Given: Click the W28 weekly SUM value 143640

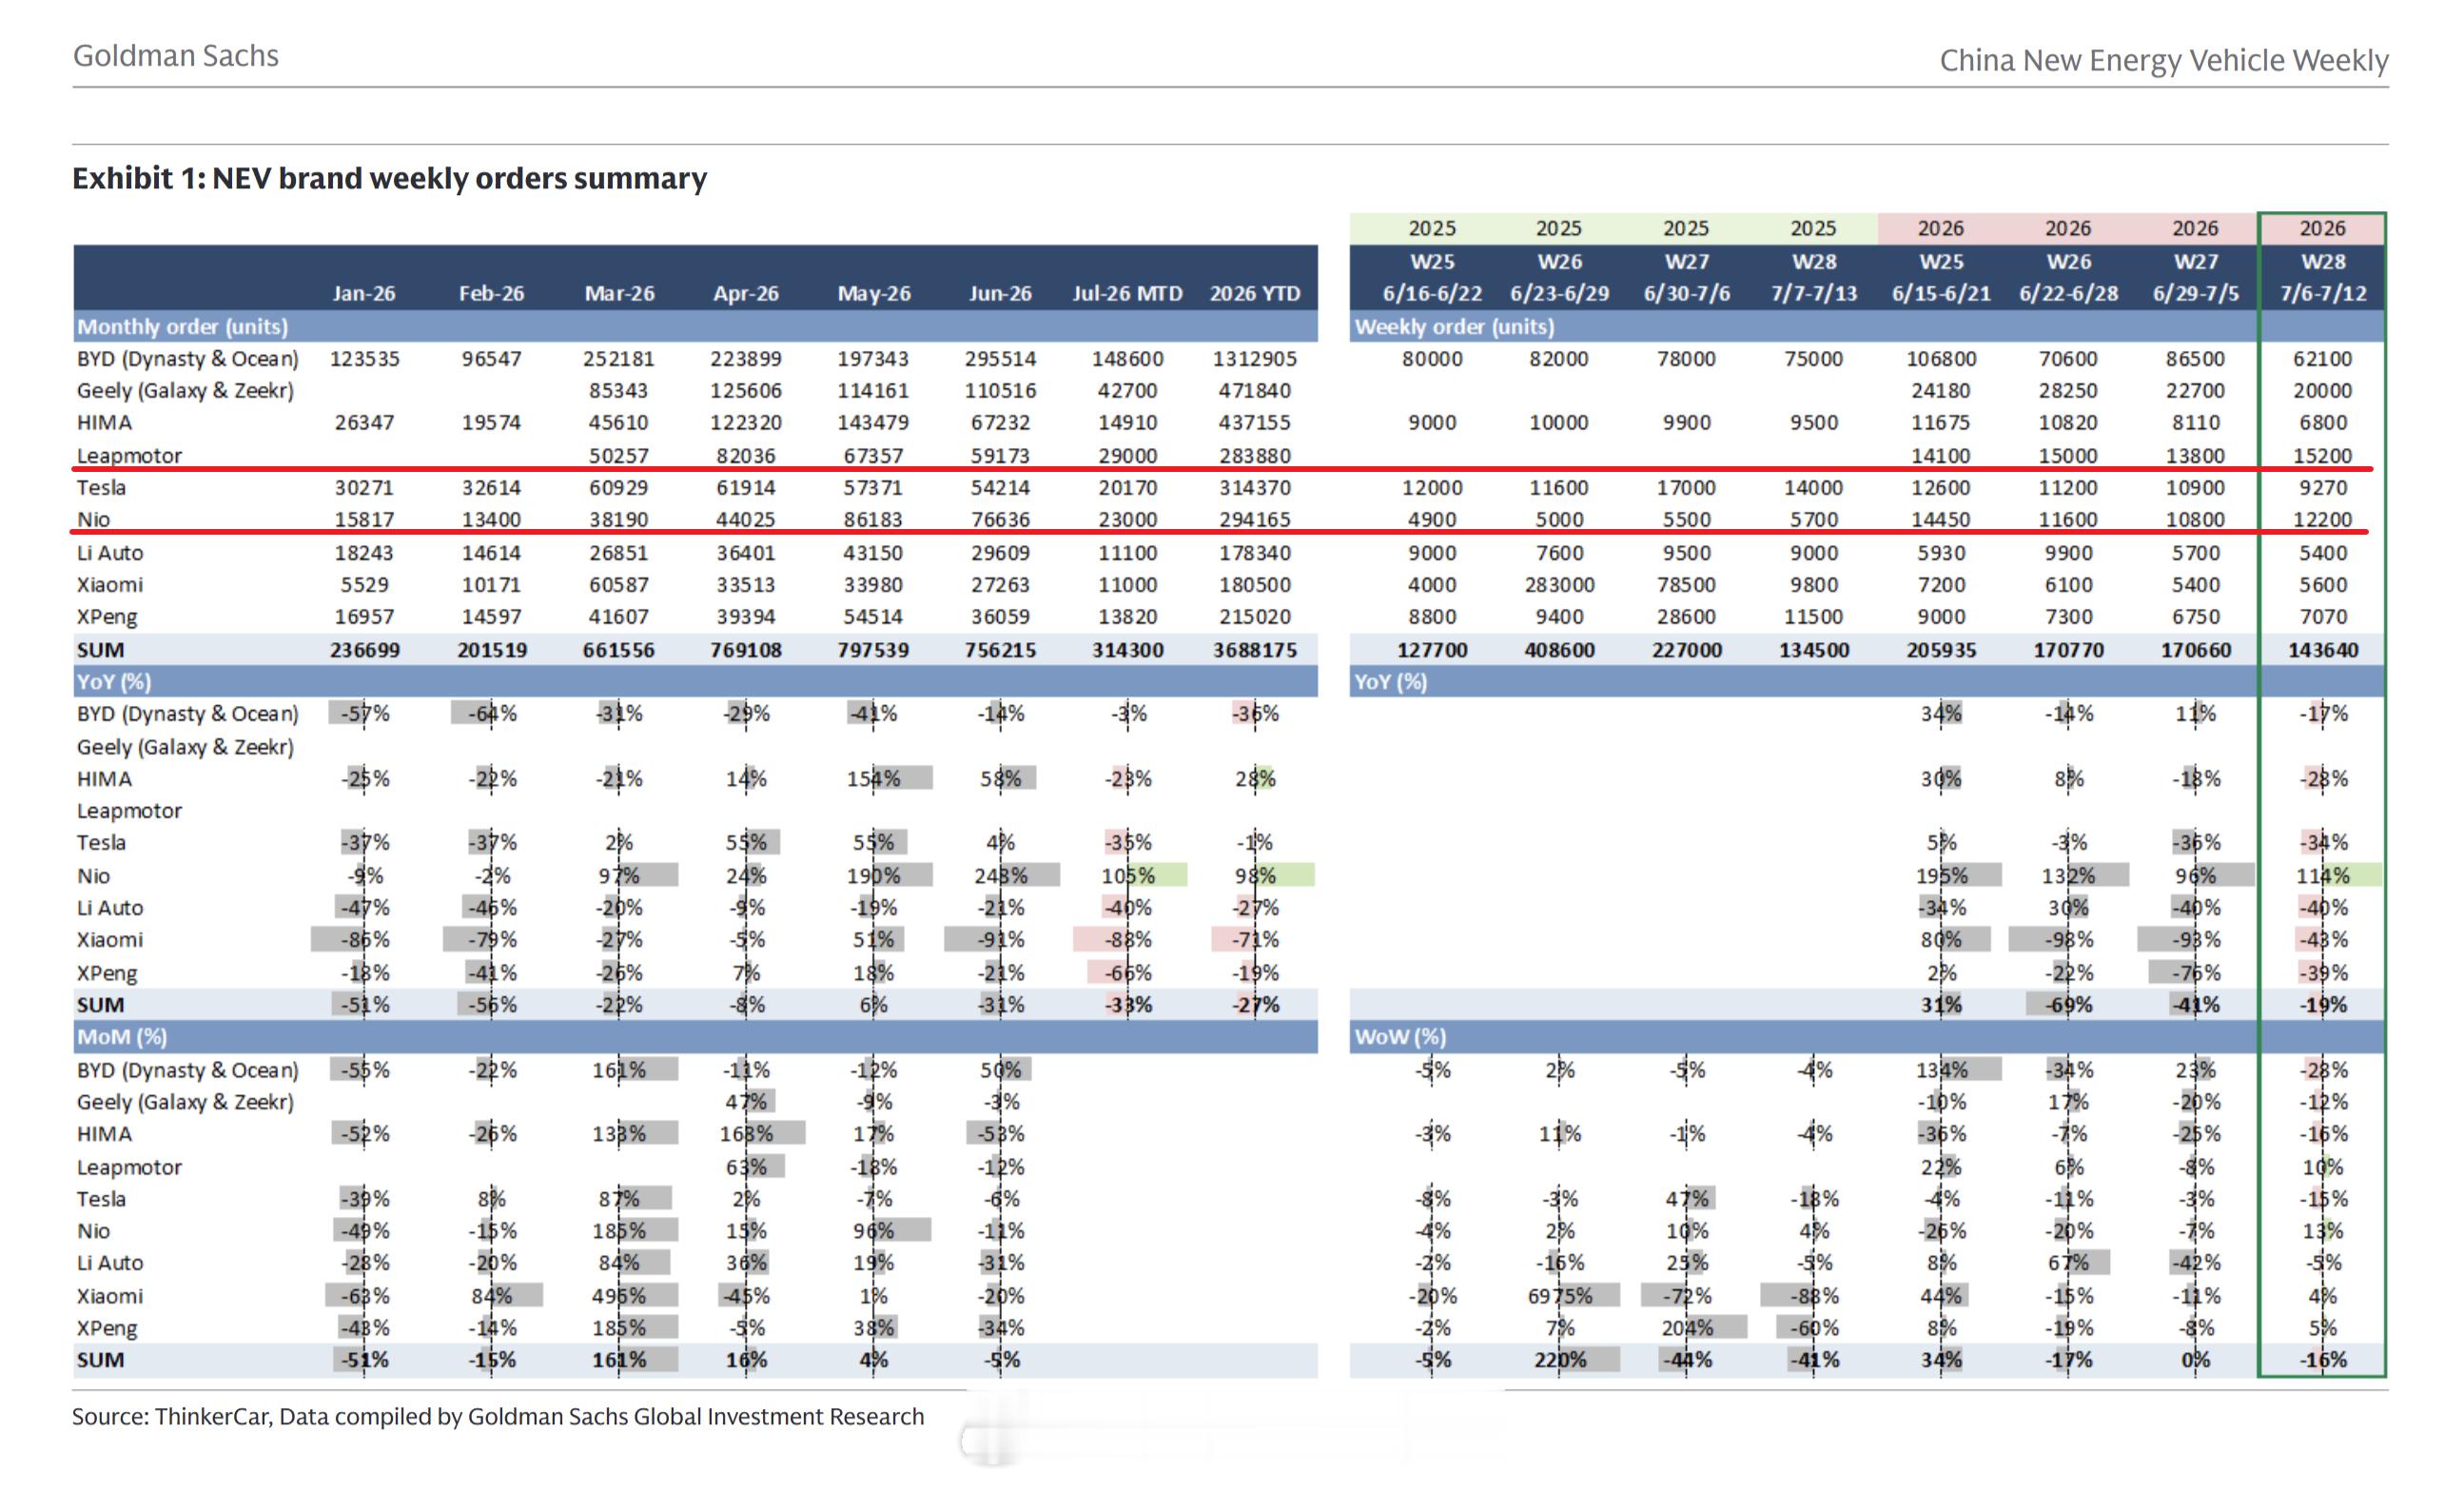Looking at the screenshot, I should point(2322,649).
